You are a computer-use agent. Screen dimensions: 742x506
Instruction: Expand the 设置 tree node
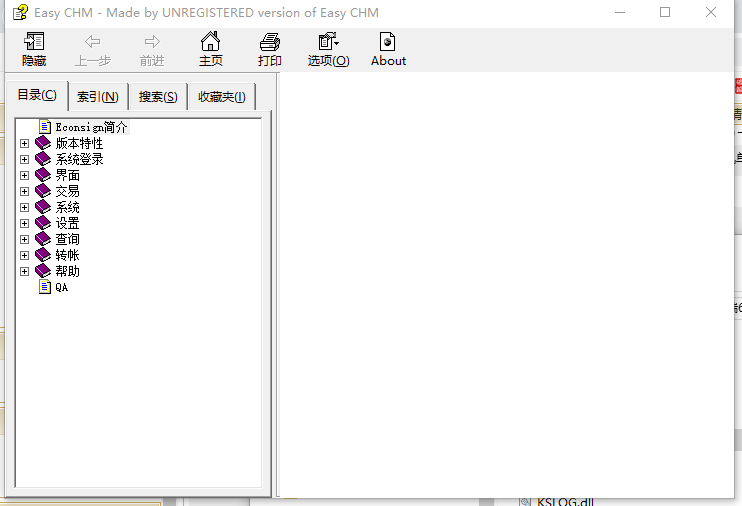pyautogui.click(x=25, y=223)
